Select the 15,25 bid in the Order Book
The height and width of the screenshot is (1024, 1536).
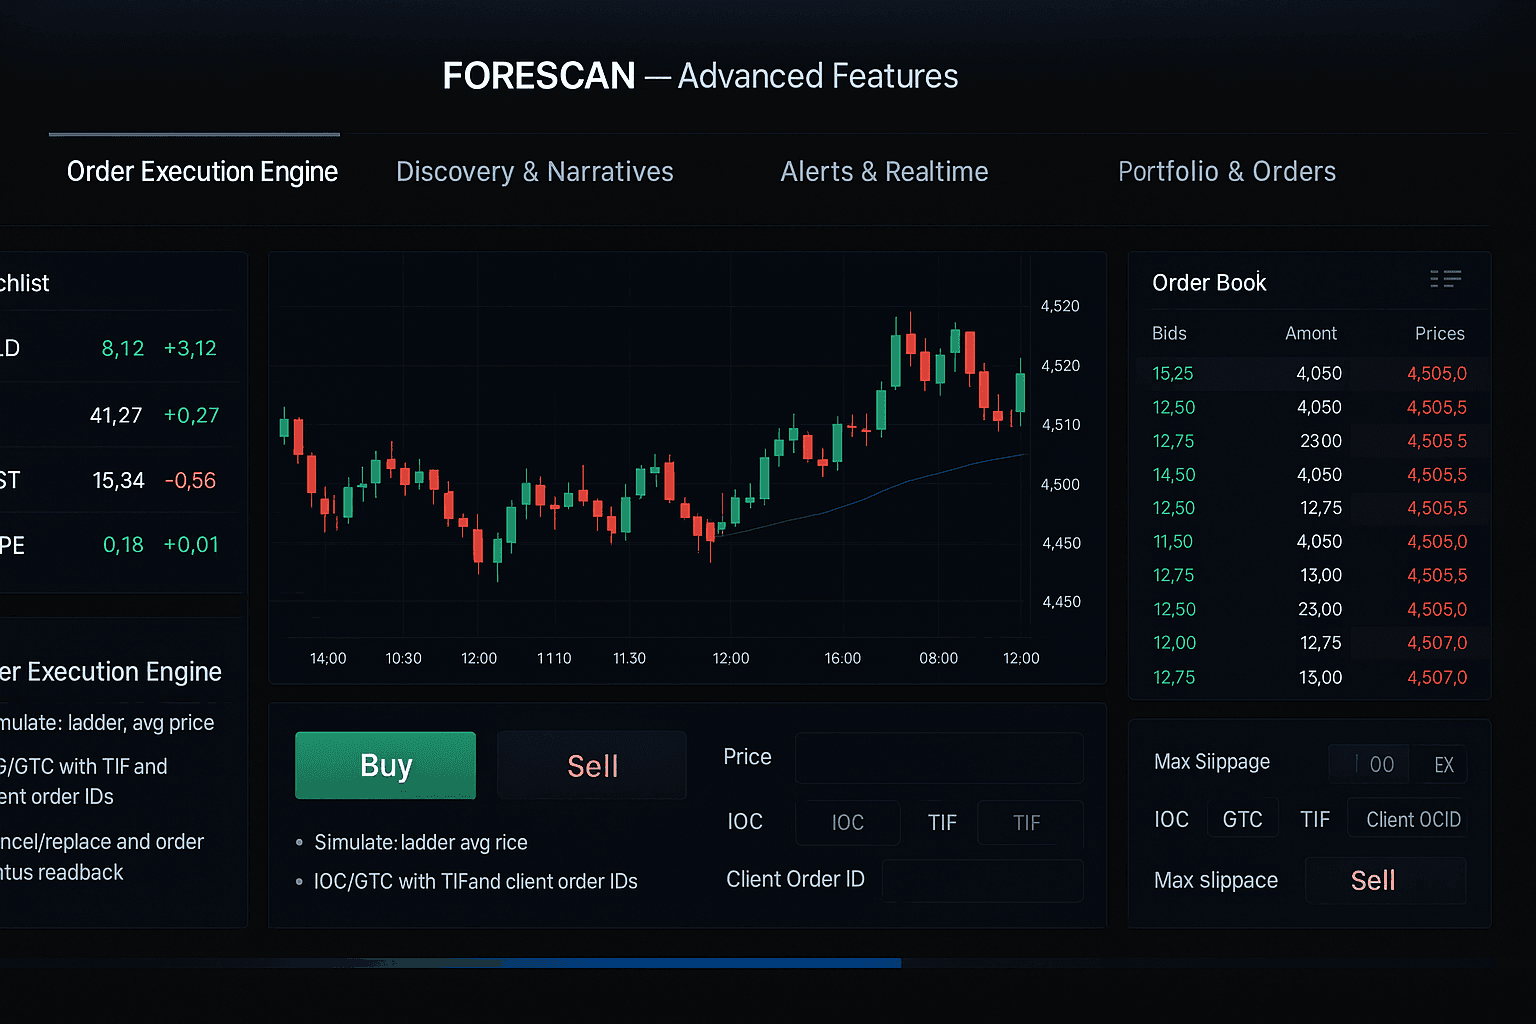1173,373
